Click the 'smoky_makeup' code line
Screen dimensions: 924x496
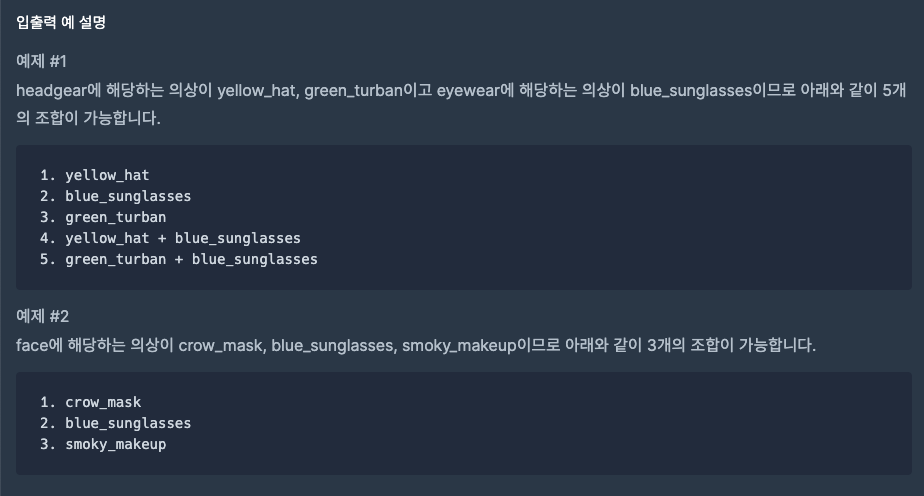(103, 444)
